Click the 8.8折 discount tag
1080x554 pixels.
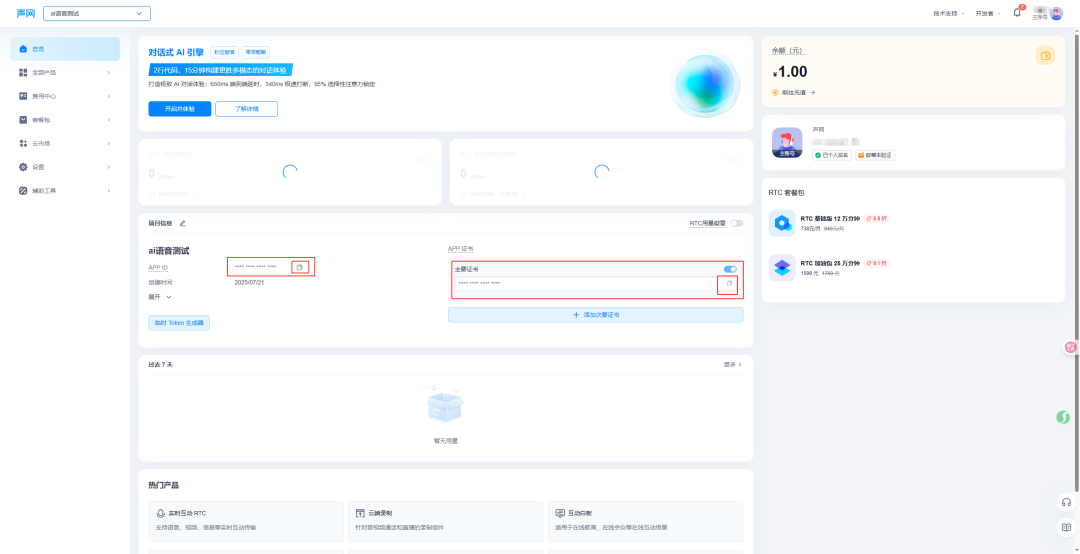(x=878, y=218)
